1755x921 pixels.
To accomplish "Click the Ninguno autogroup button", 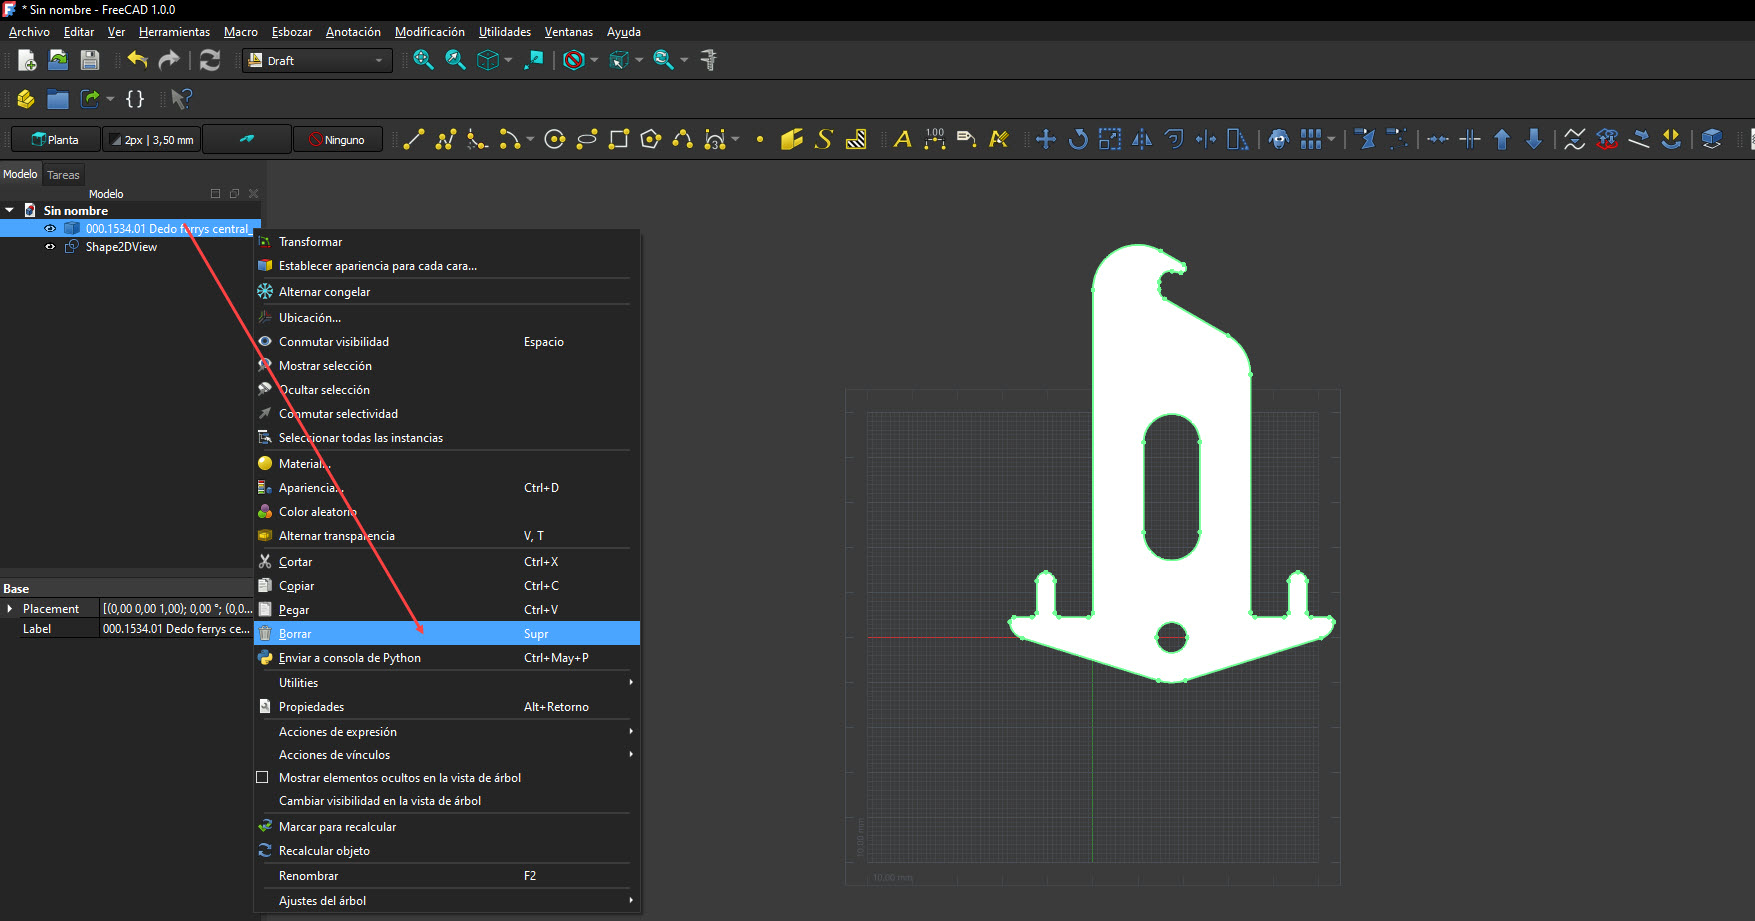I will point(337,139).
